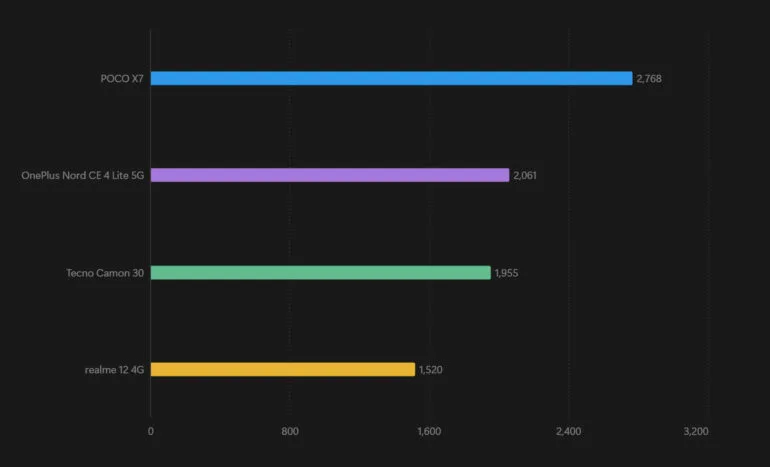770x467 pixels.
Task: Click the blue POCO X7 bar
Action: click(391, 79)
